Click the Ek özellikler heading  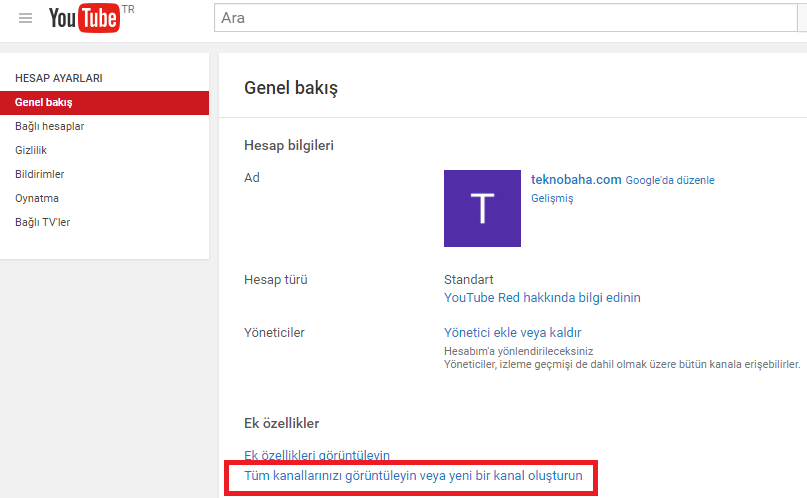pos(282,423)
